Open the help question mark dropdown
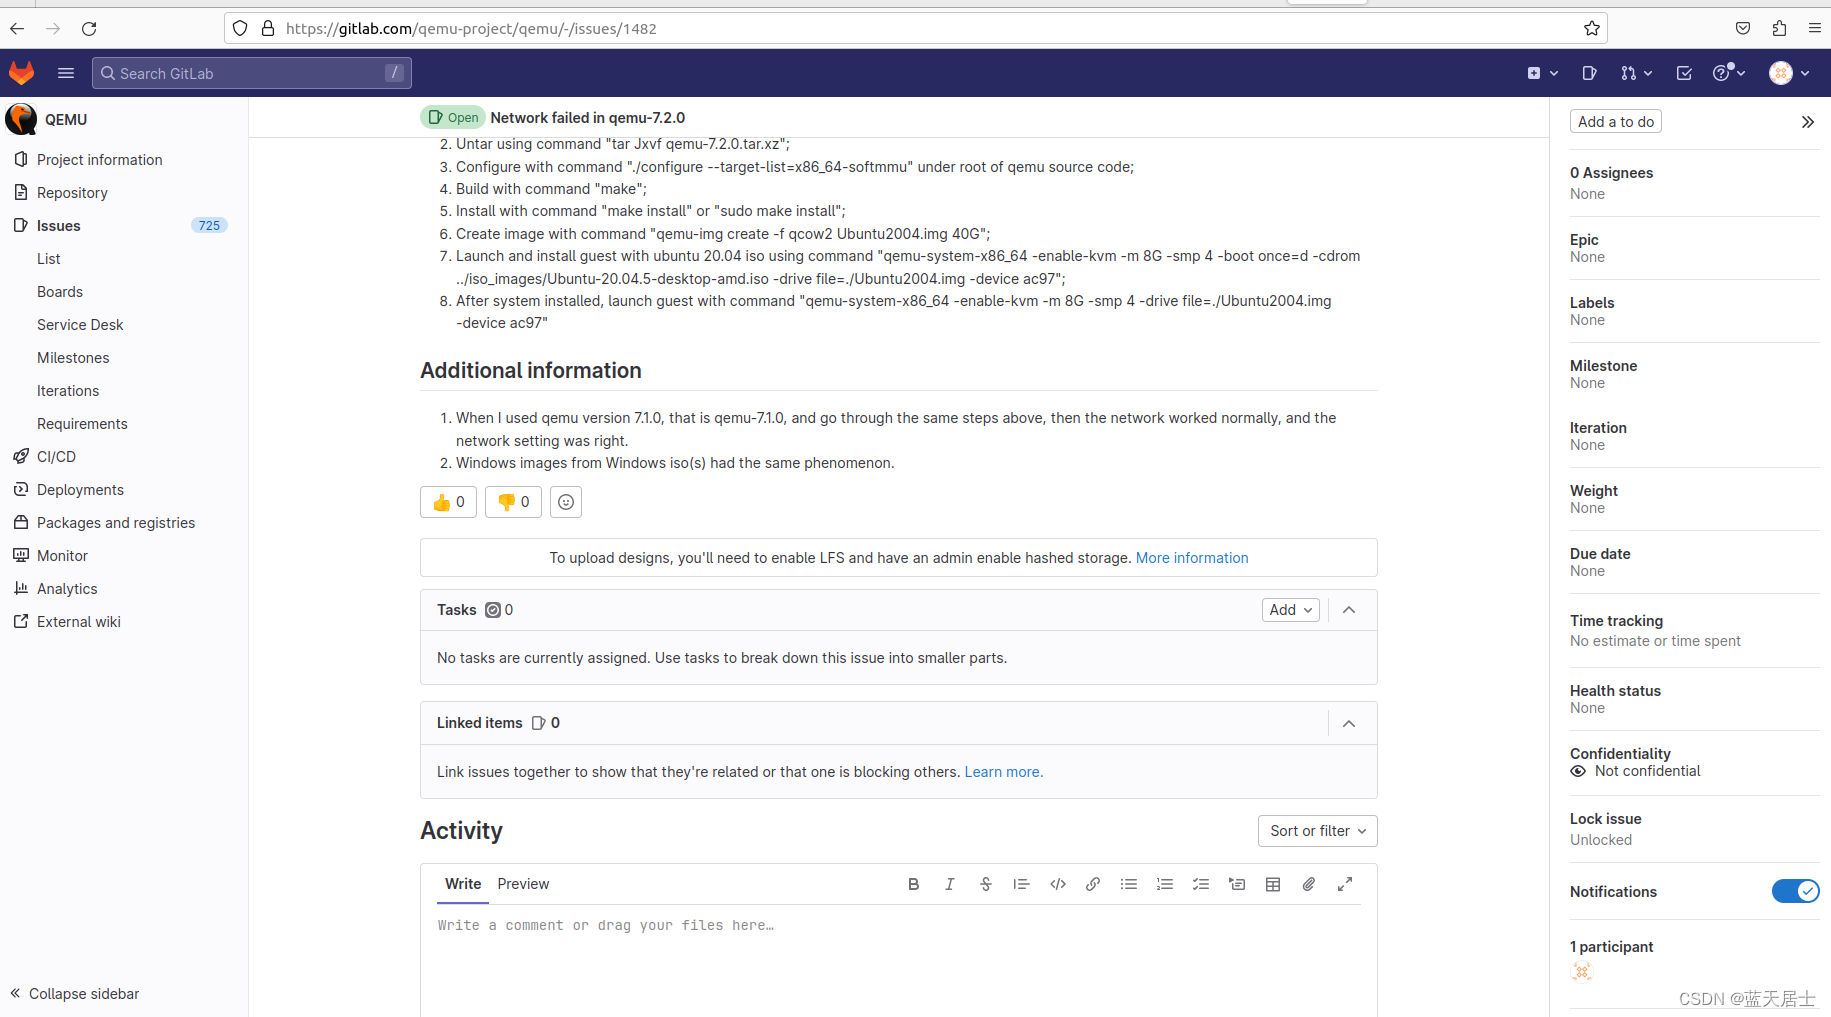 pyautogui.click(x=1730, y=73)
